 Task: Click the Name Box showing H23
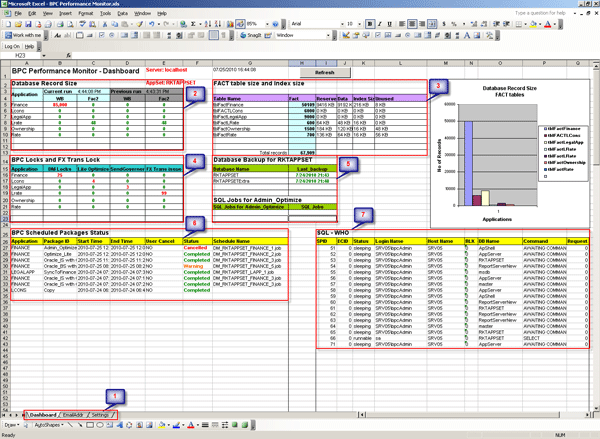pyautogui.click(x=22, y=56)
